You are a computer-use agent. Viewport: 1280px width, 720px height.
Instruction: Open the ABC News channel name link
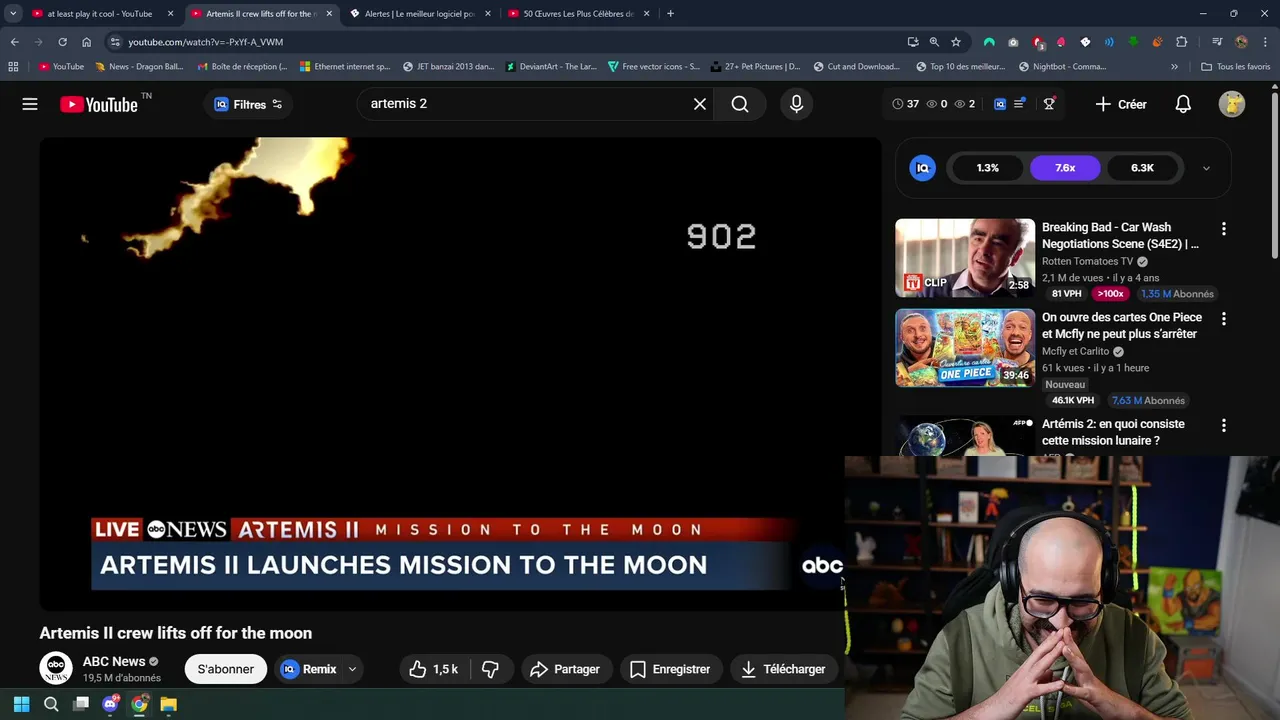coord(114,661)
